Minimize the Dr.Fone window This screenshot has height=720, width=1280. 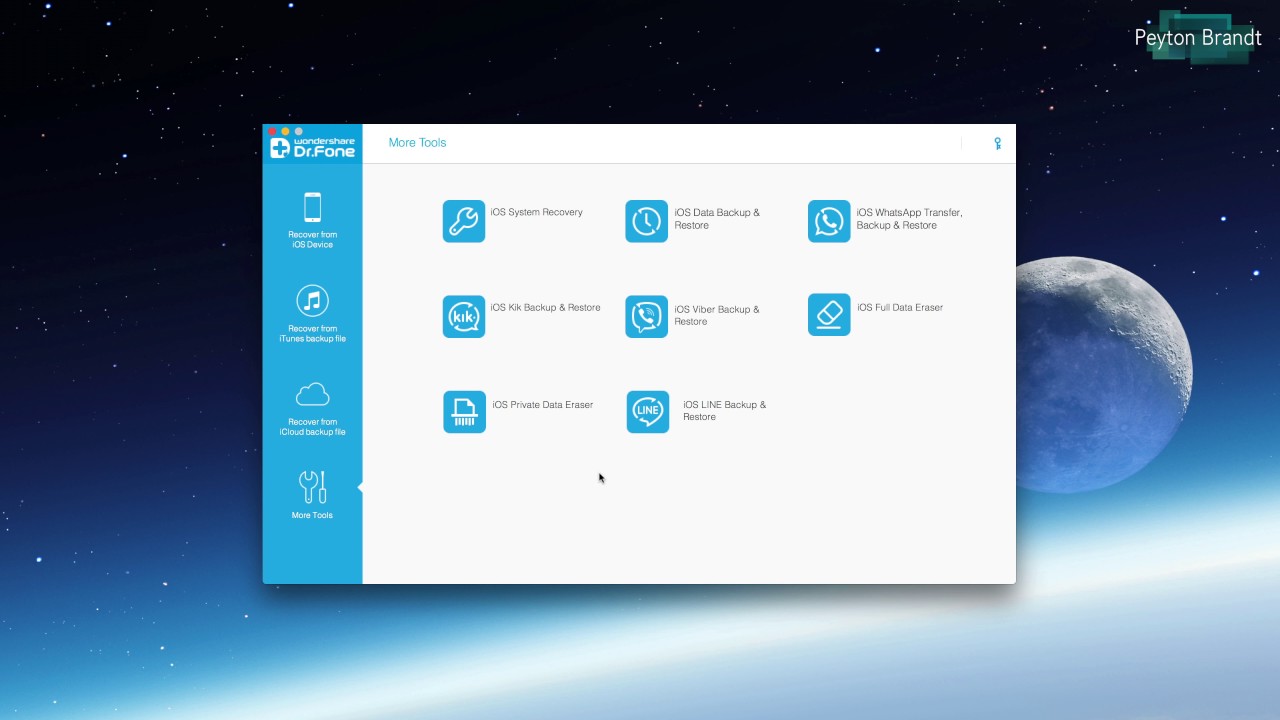[285, 131]
